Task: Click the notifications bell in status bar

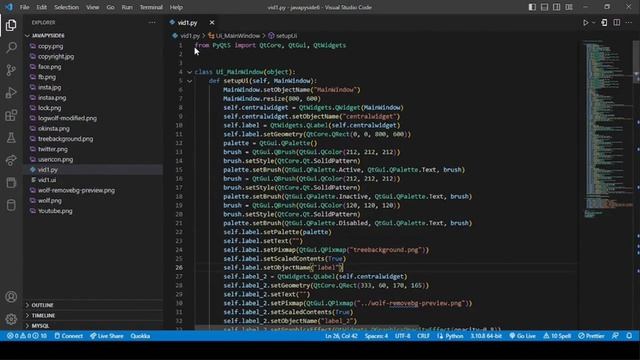Action: [x=629, y=336]
